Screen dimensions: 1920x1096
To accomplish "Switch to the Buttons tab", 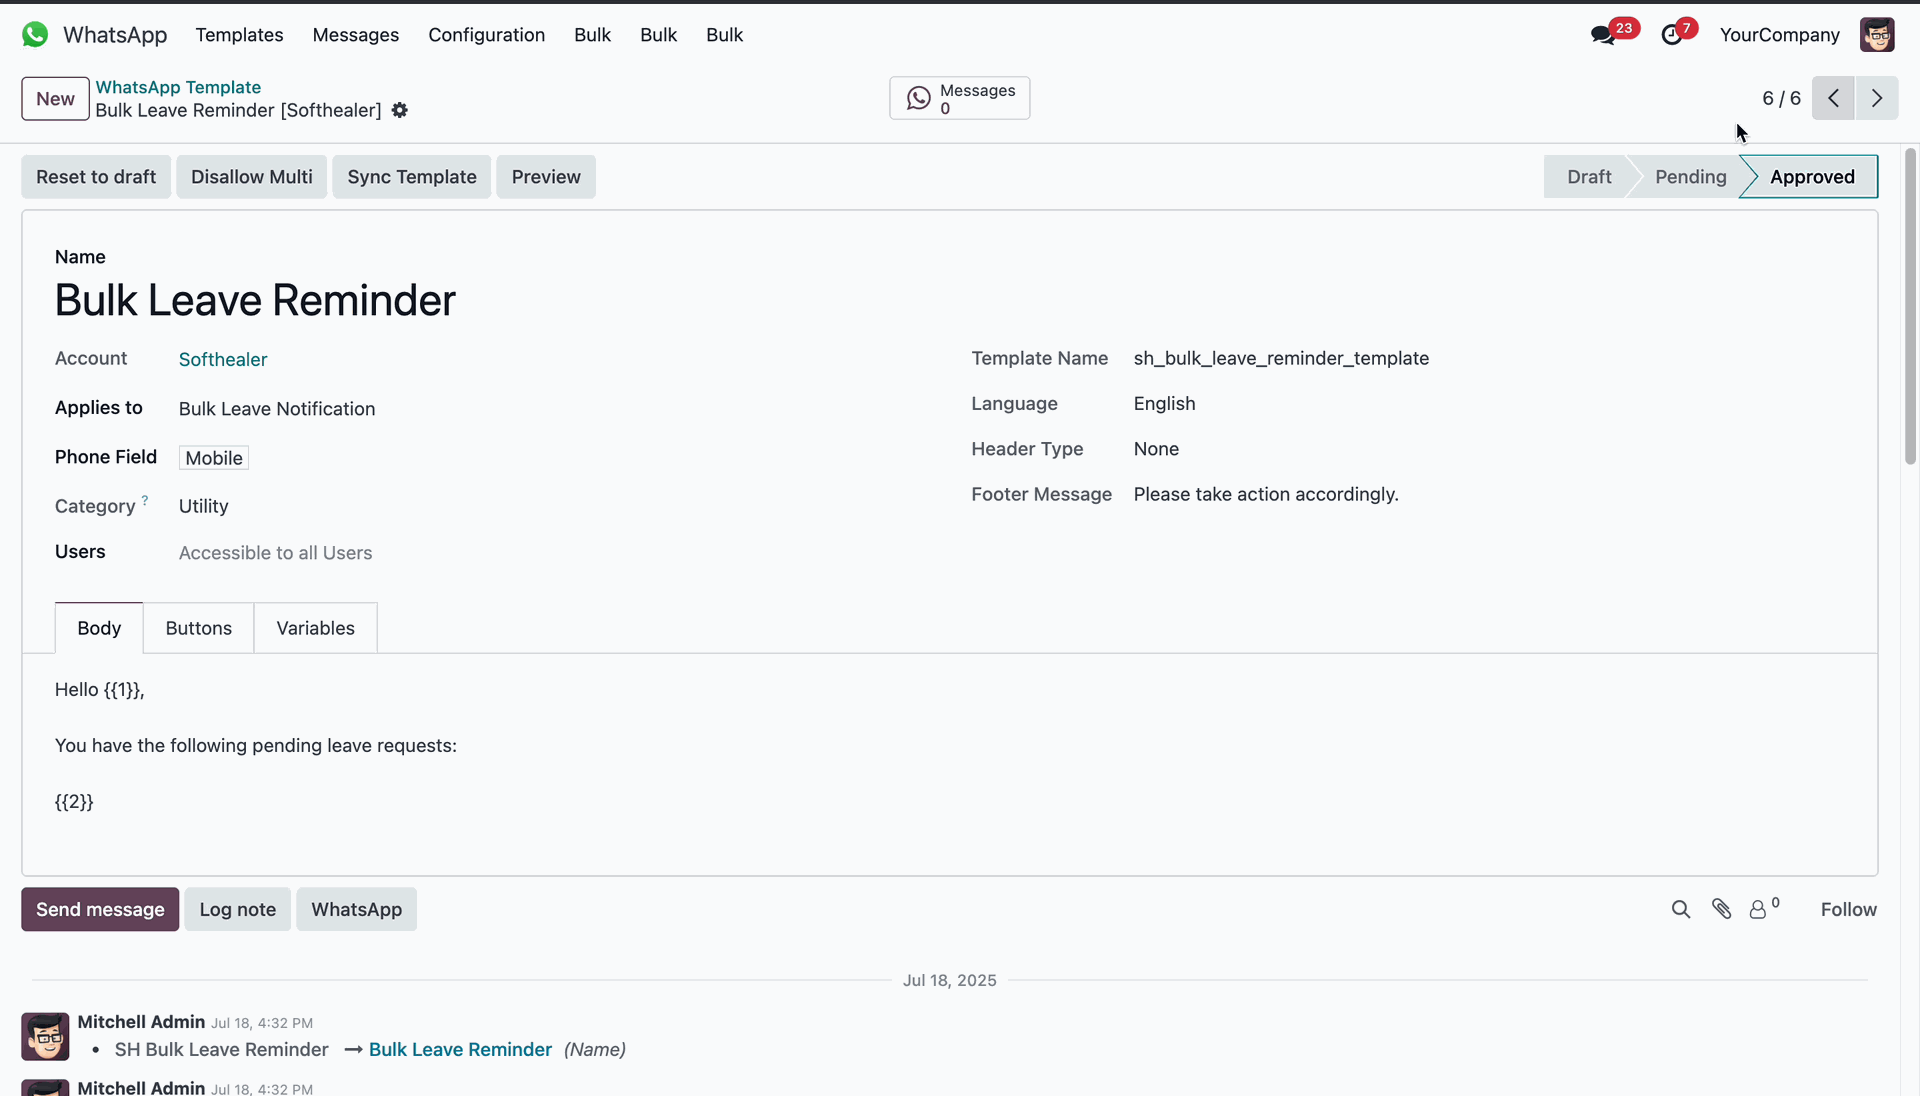I will pyautogui.click(x=198, y=628).
